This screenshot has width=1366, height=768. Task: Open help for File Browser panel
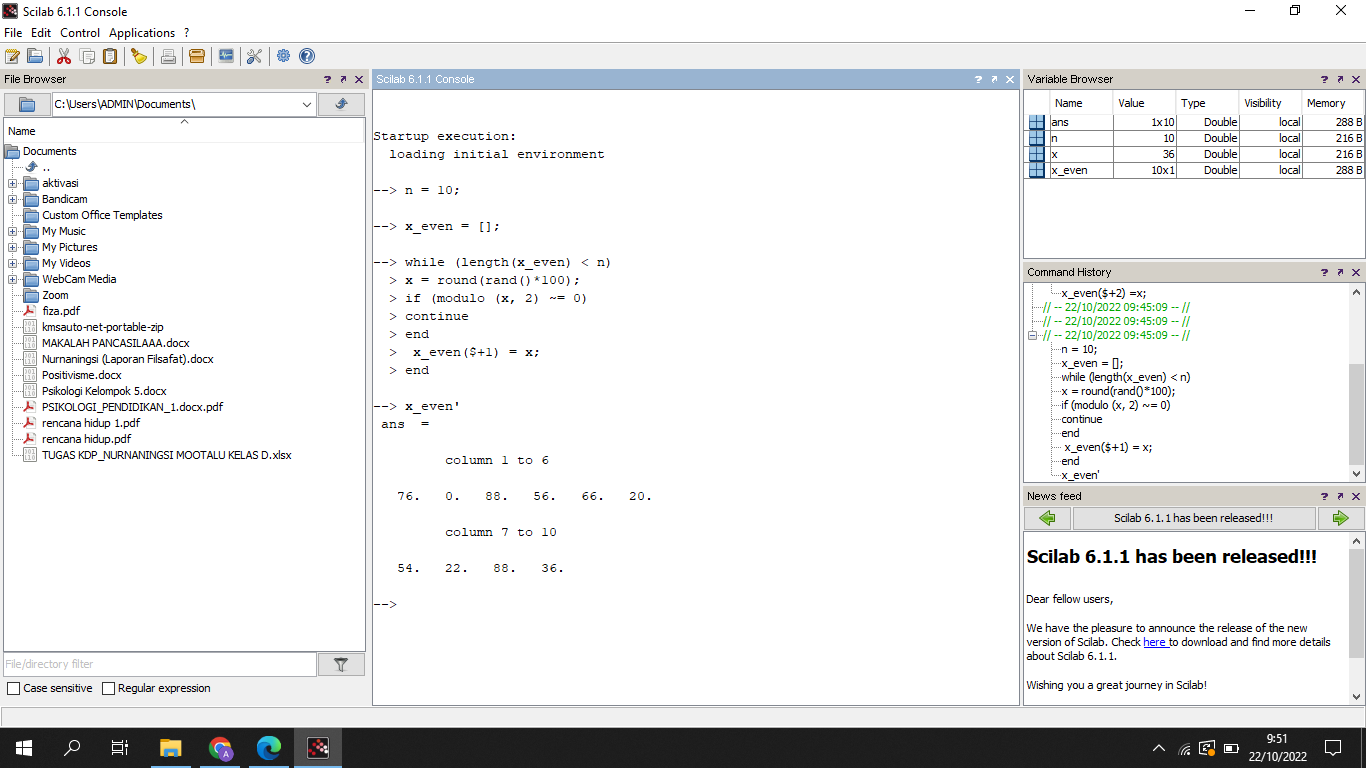(327, 79)
